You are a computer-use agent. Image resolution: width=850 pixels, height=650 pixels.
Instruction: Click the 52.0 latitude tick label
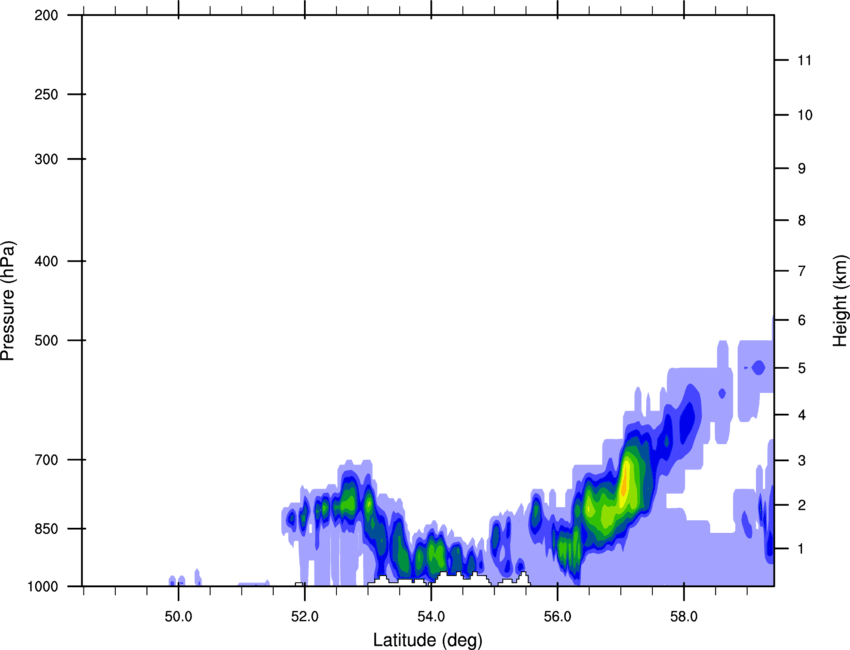pyautogui.click(x=304, y=614)
